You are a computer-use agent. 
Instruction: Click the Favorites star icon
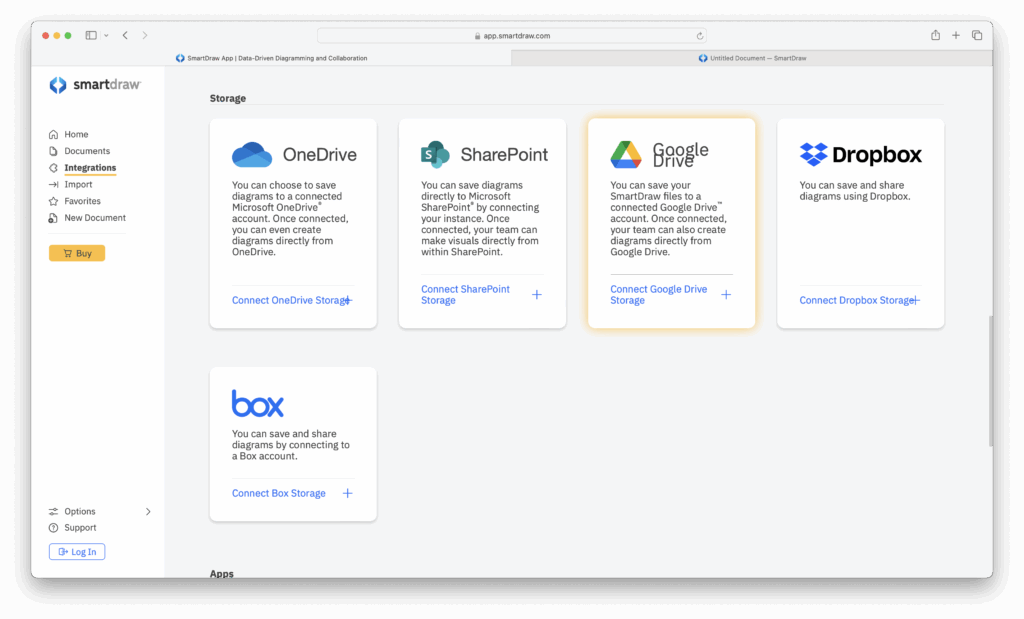coord(54,201)
